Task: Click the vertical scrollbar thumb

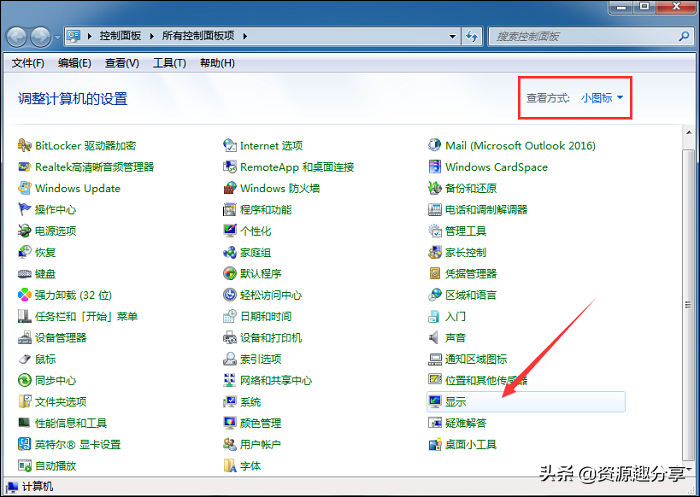Action: [690, 305]
